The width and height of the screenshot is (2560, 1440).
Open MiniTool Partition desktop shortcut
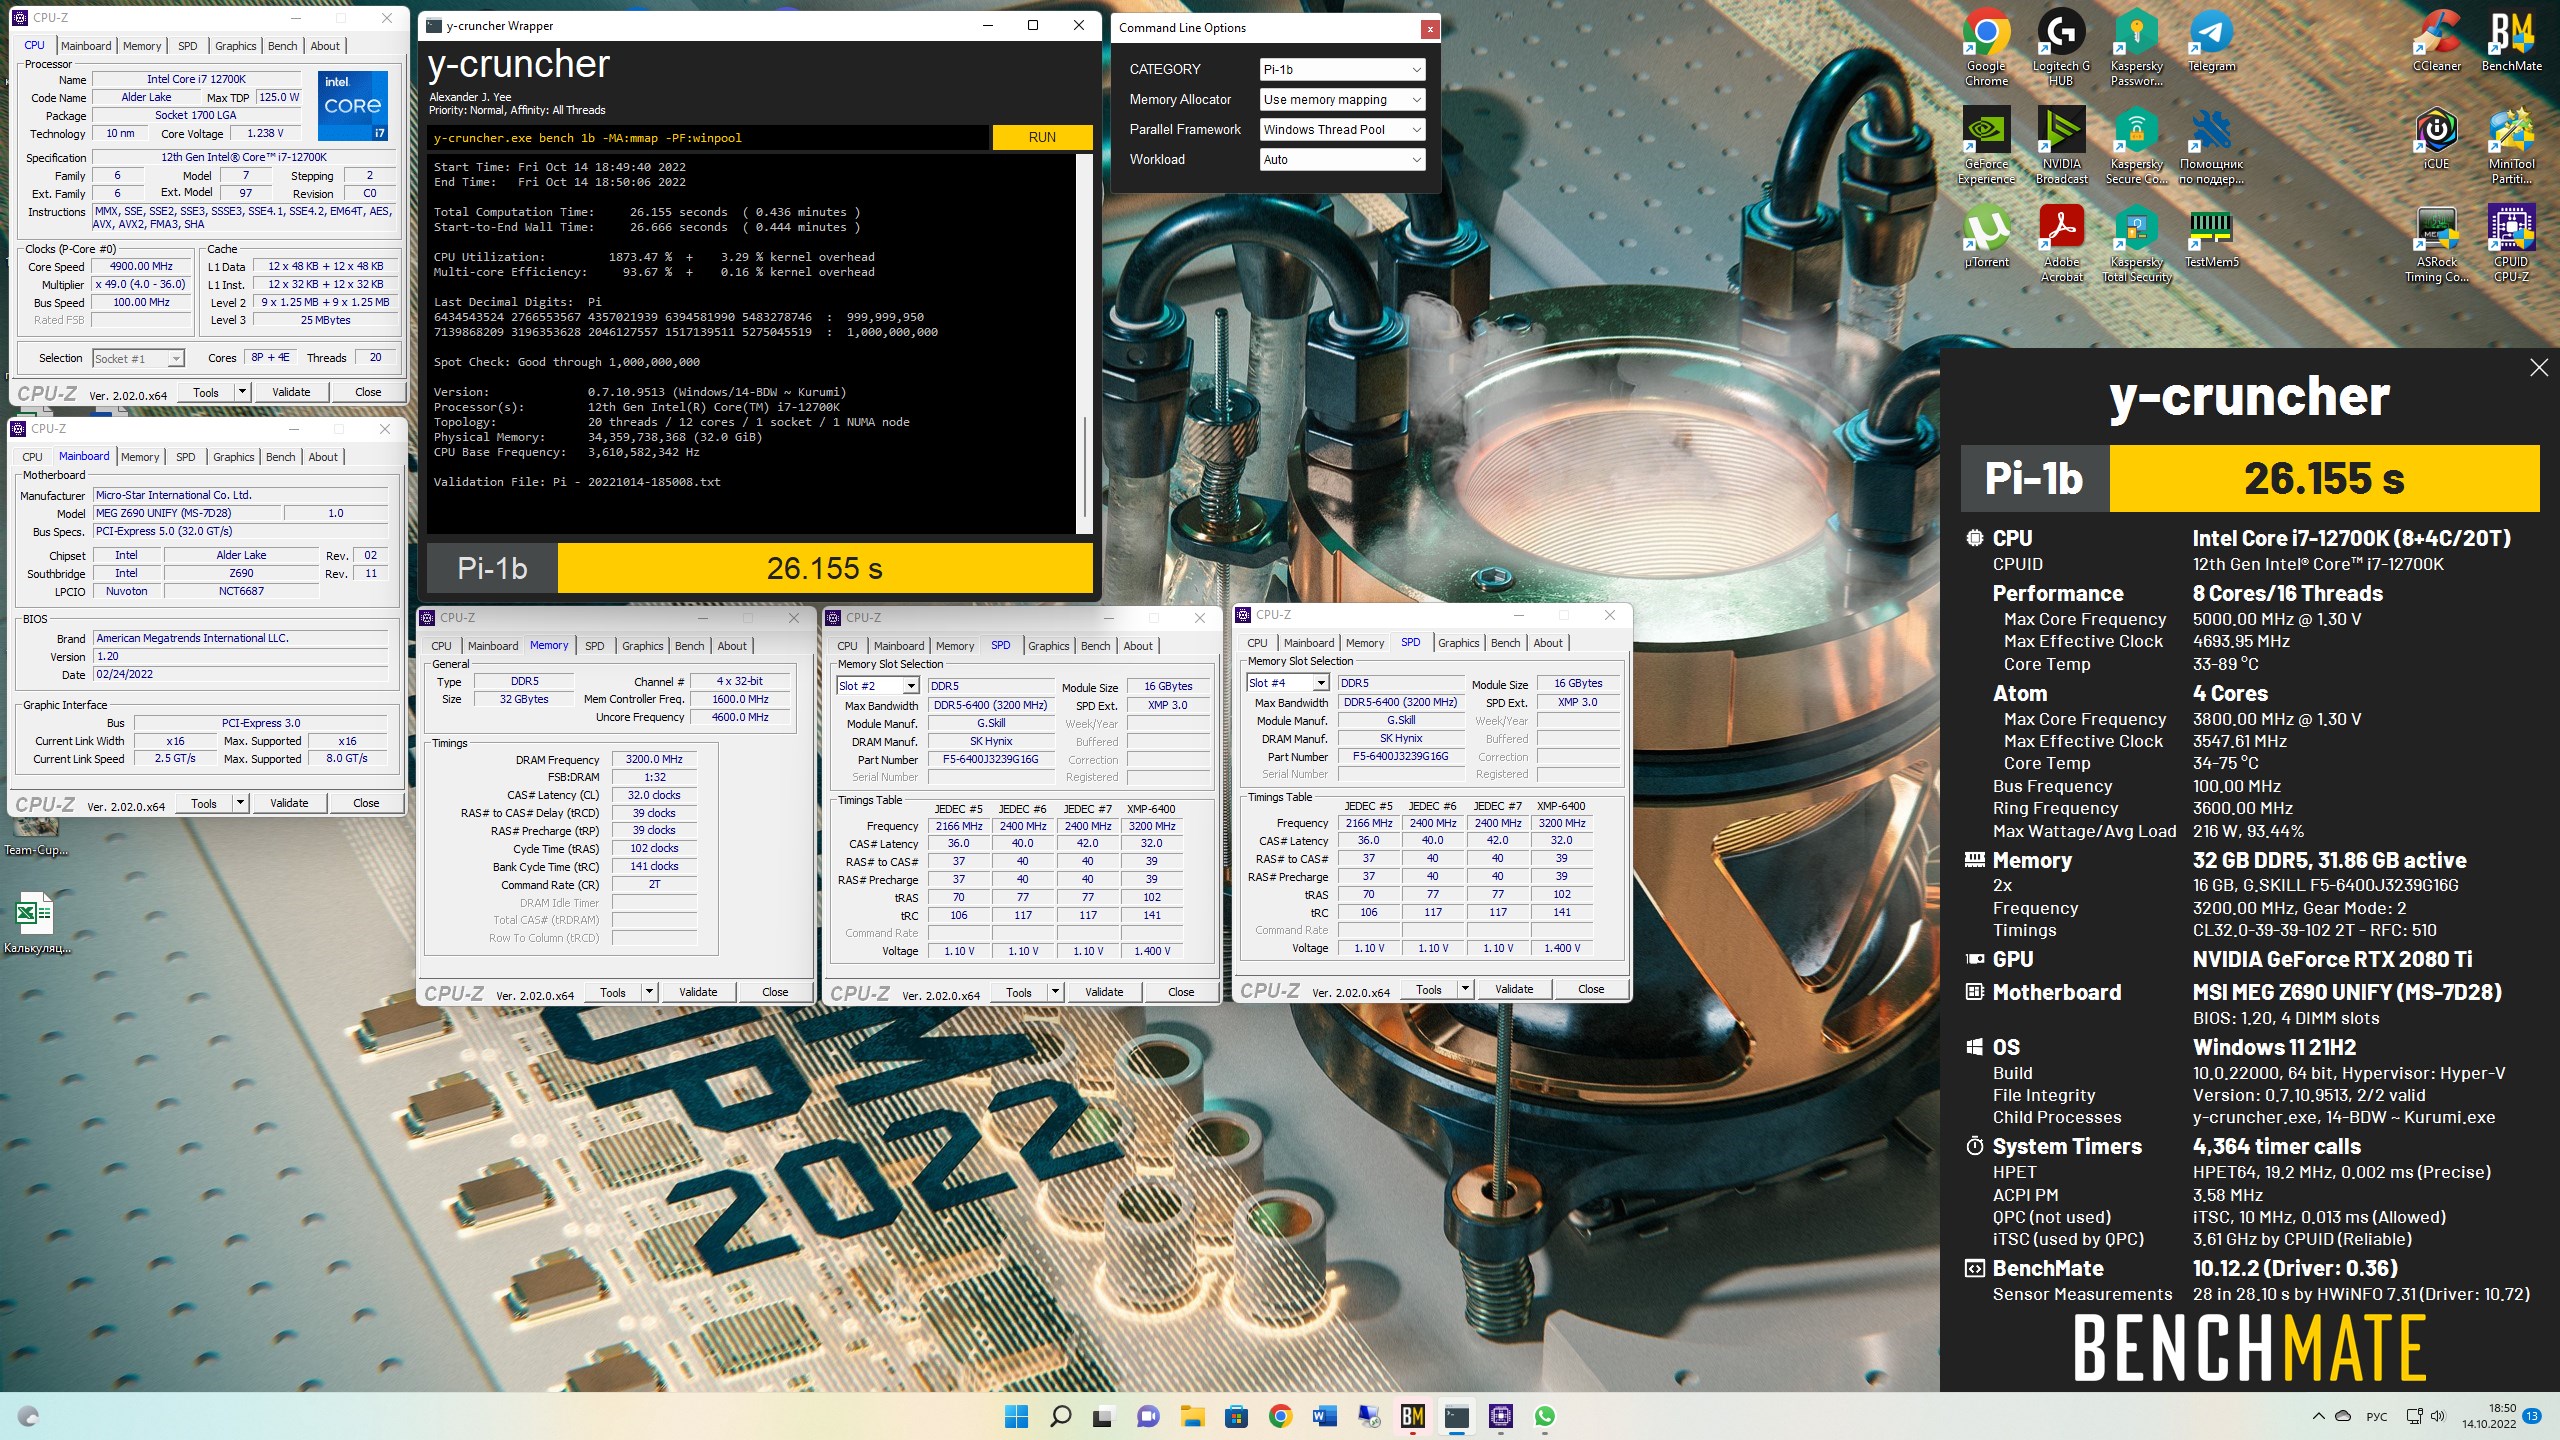coord(2511,146)
